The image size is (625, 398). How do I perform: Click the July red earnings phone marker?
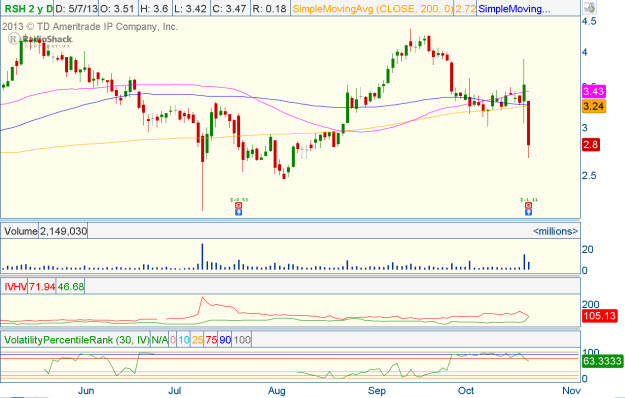click(238, 205)
